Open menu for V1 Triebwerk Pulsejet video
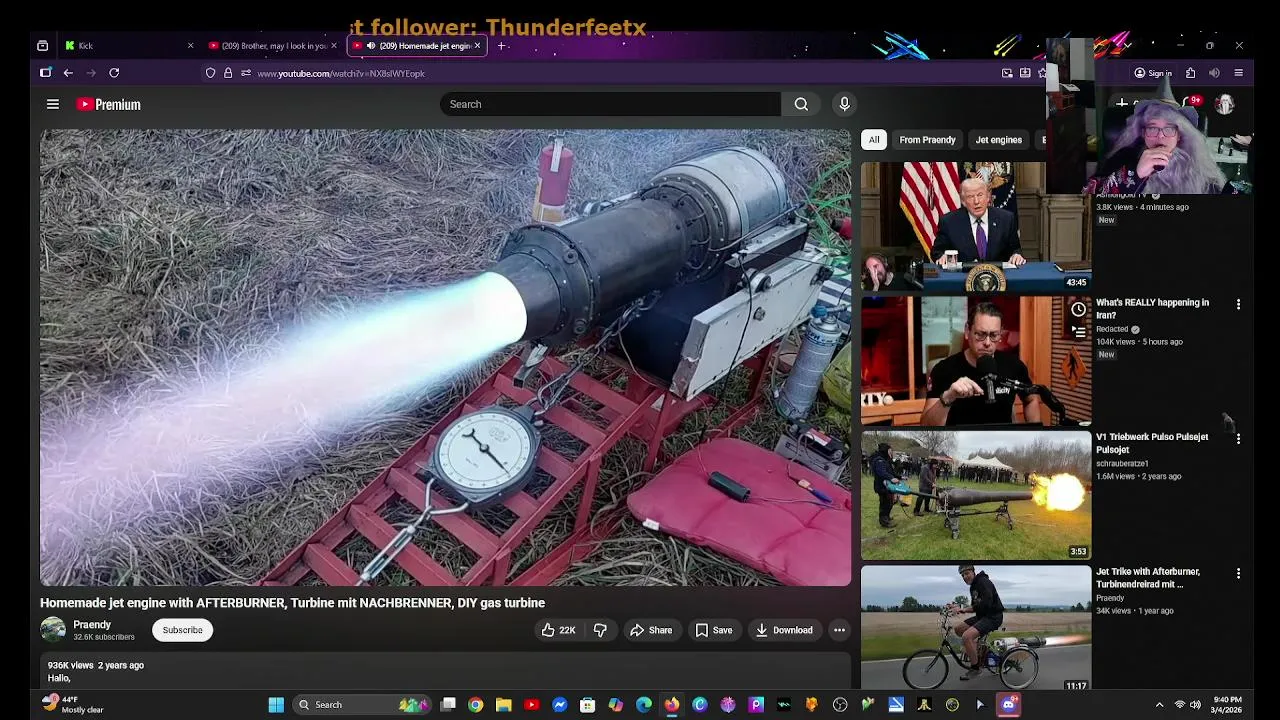 tap(1238, 438)
